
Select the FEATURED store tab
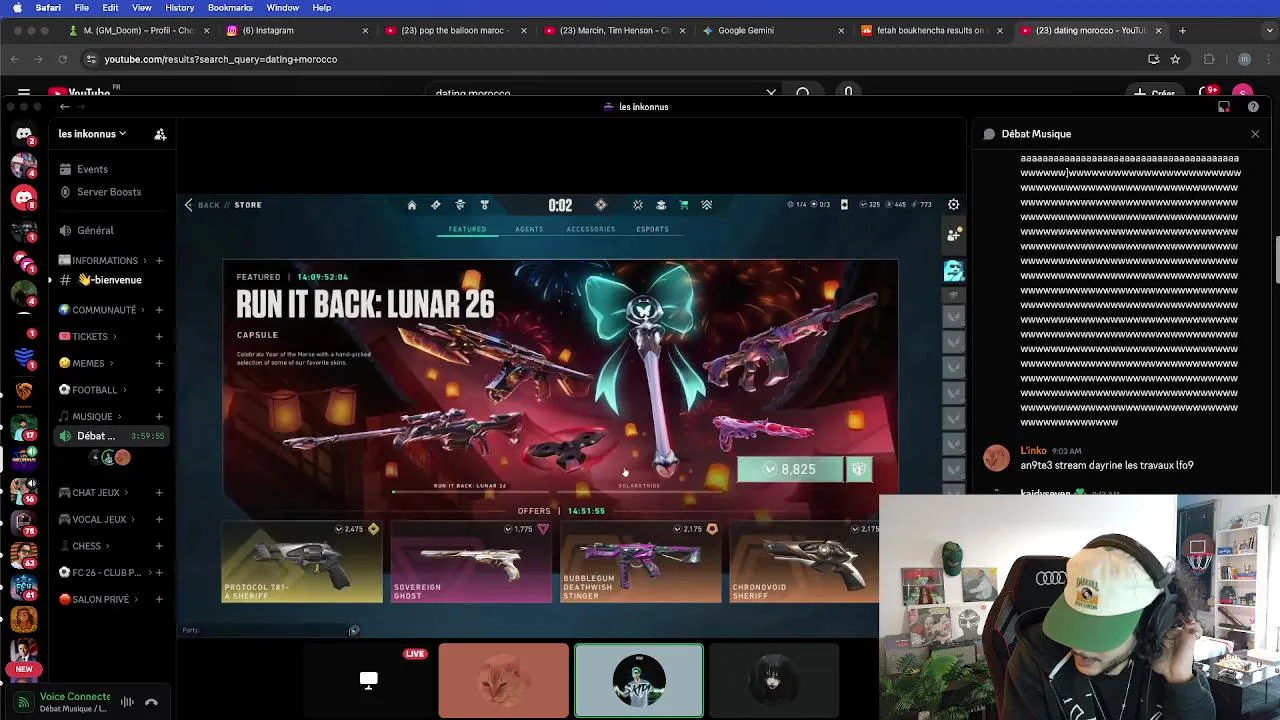467,229
